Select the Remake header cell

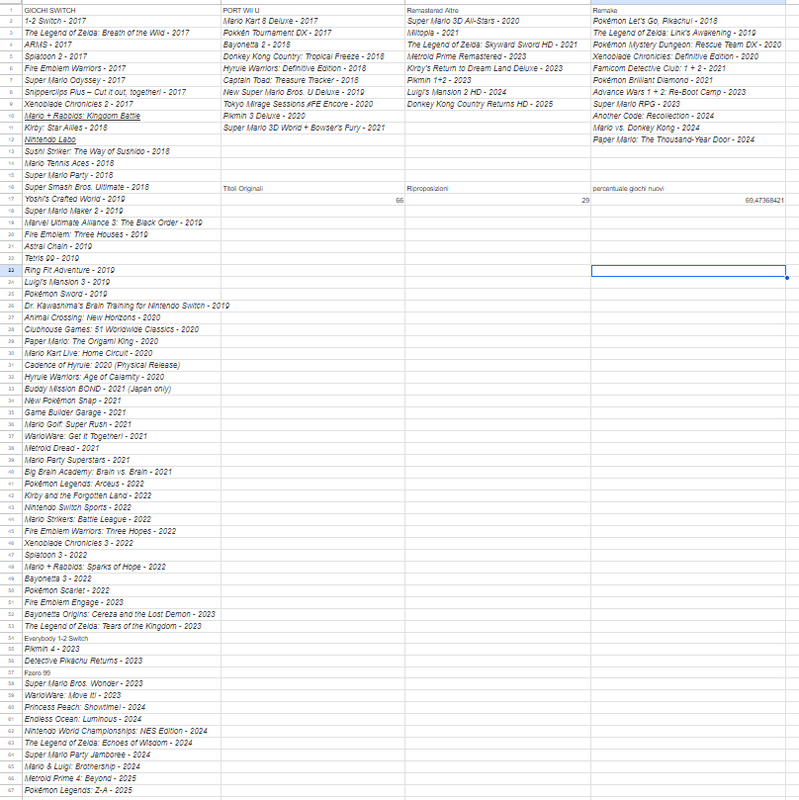coord(688,10)
